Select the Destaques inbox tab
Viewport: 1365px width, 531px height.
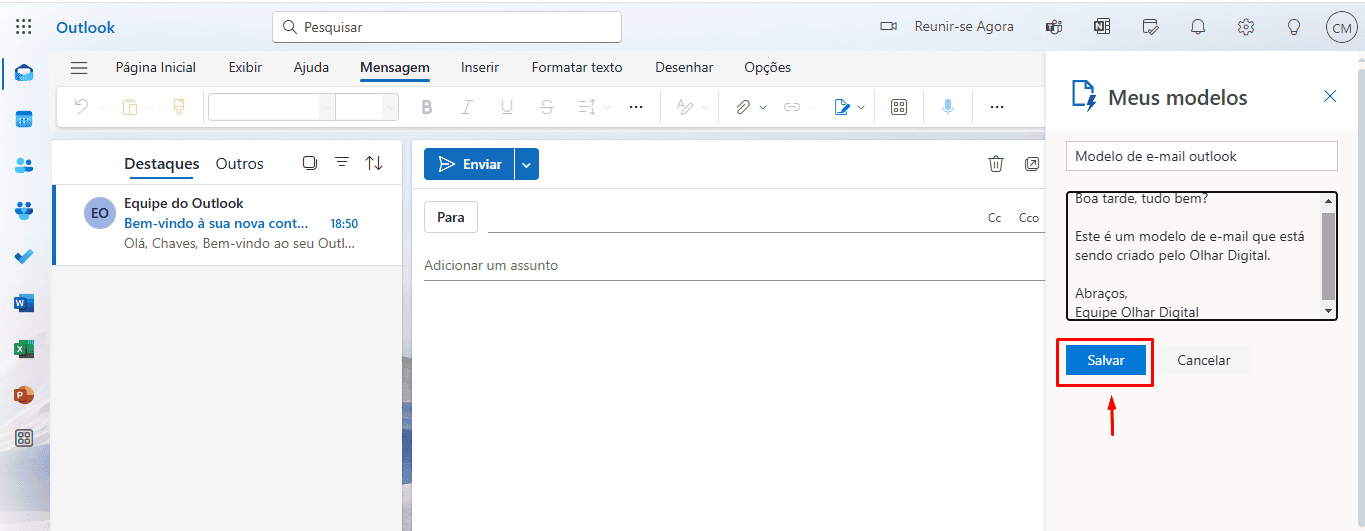click(162, 163)
